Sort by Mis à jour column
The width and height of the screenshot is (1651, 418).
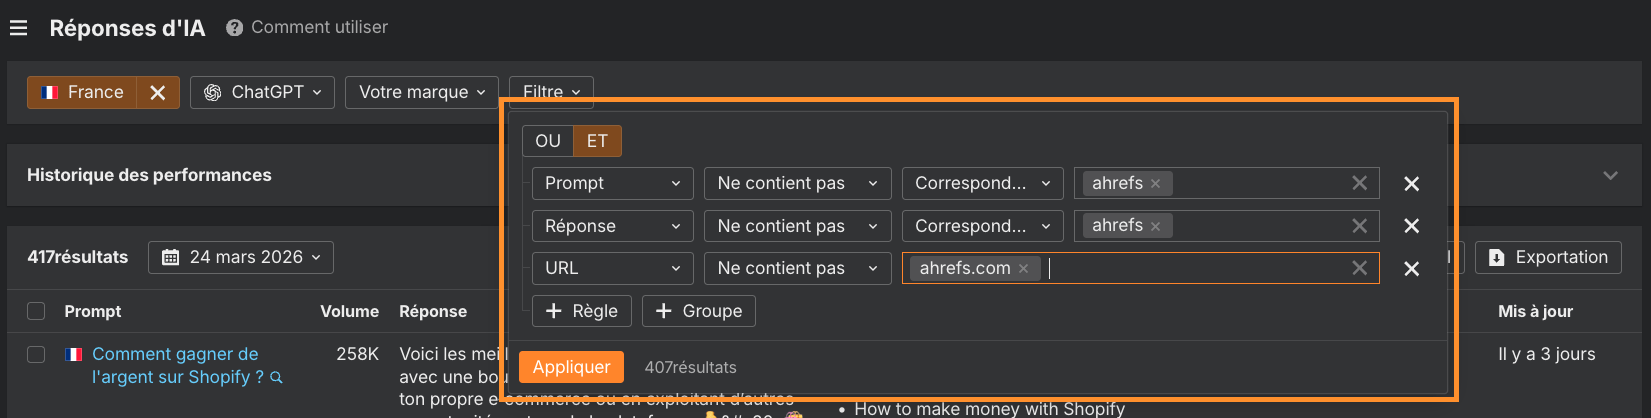coord(1535,311)
